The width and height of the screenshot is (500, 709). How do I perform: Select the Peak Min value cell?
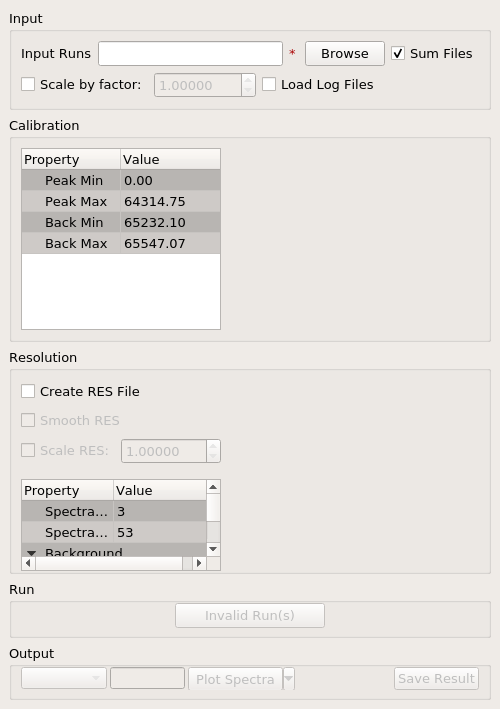pos(170,180)
